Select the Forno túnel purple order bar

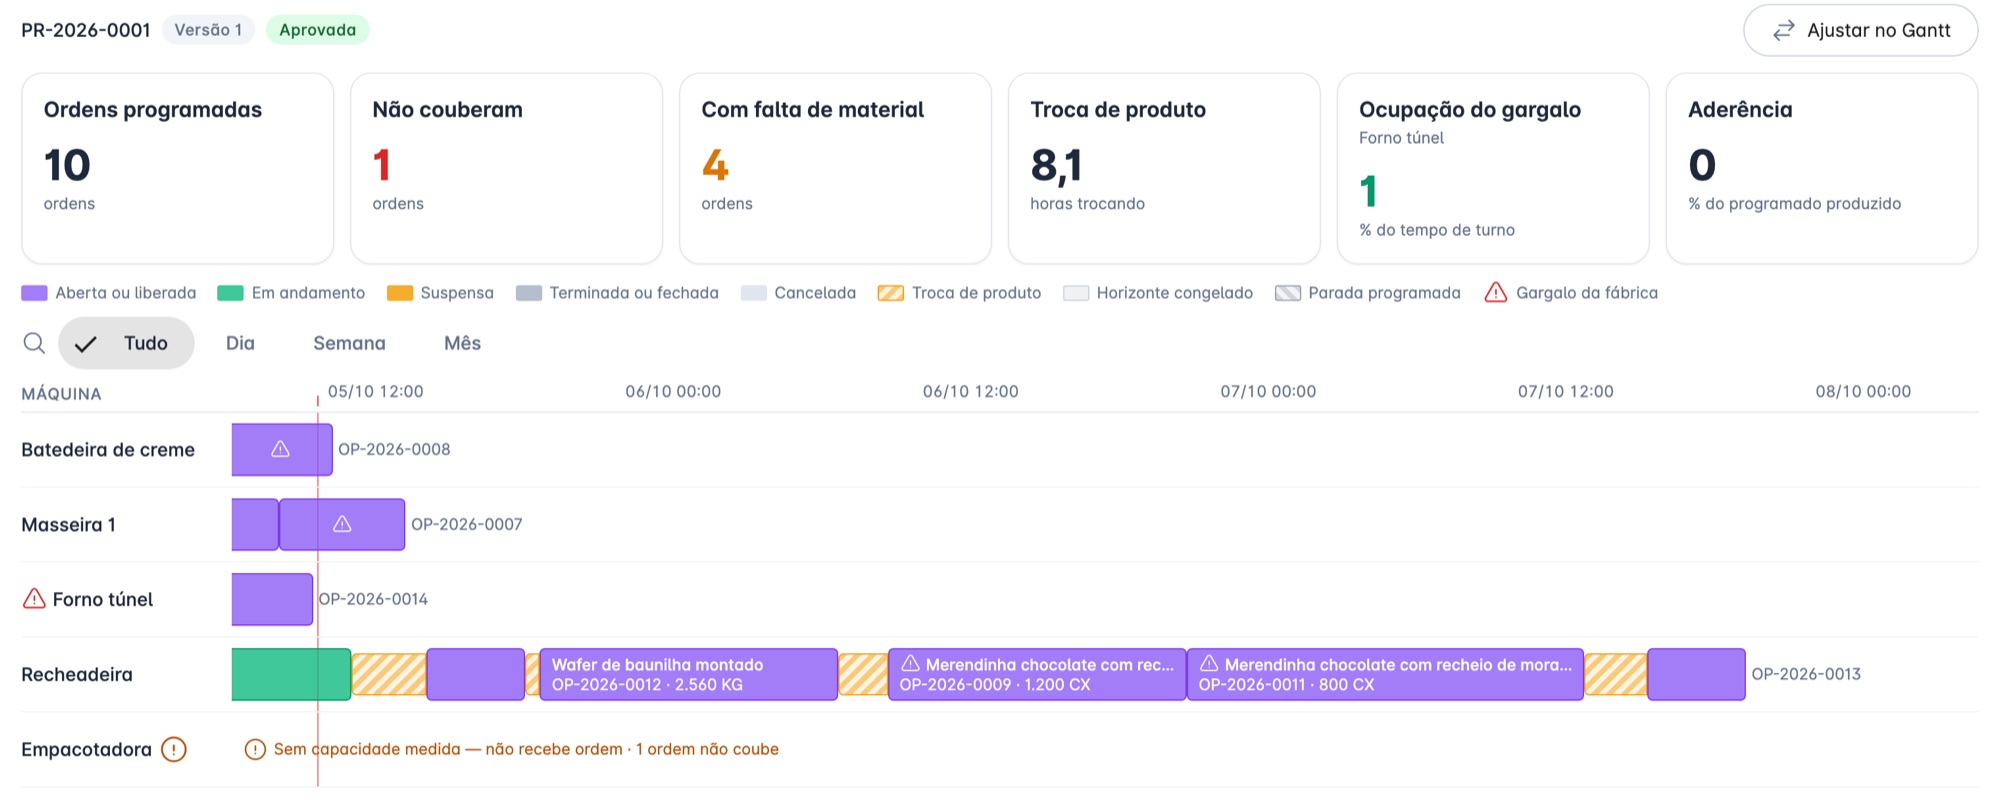272,599
